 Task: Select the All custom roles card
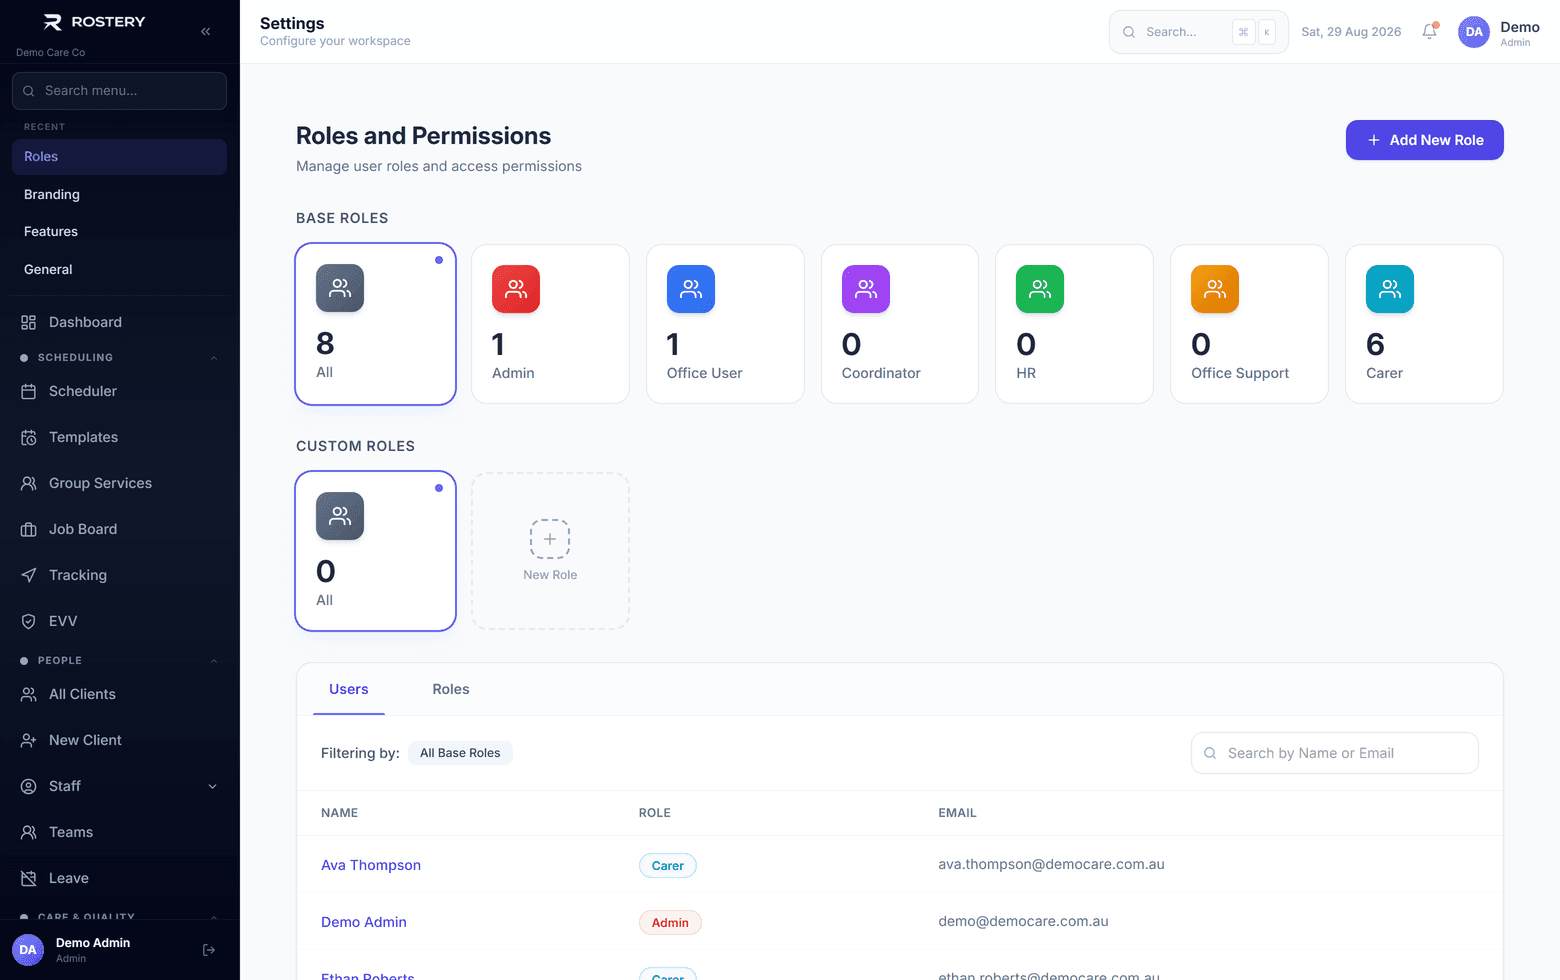[376, 551]
